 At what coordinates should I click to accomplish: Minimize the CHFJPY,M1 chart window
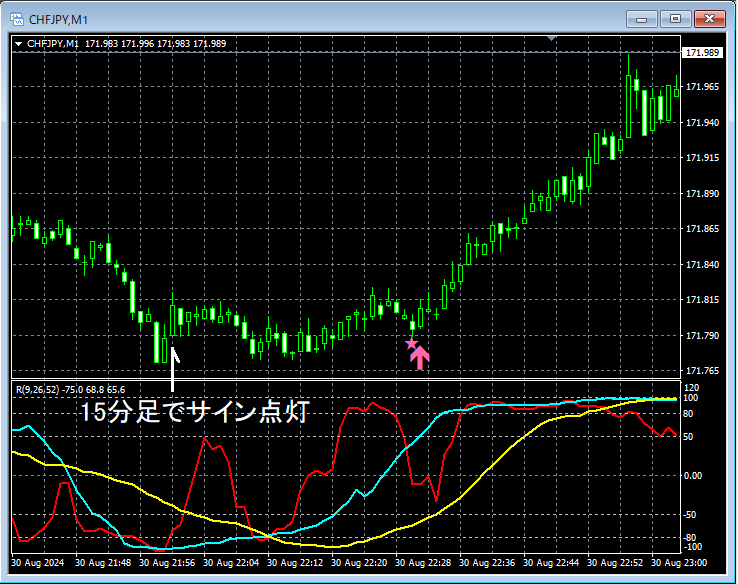[642, 19]
